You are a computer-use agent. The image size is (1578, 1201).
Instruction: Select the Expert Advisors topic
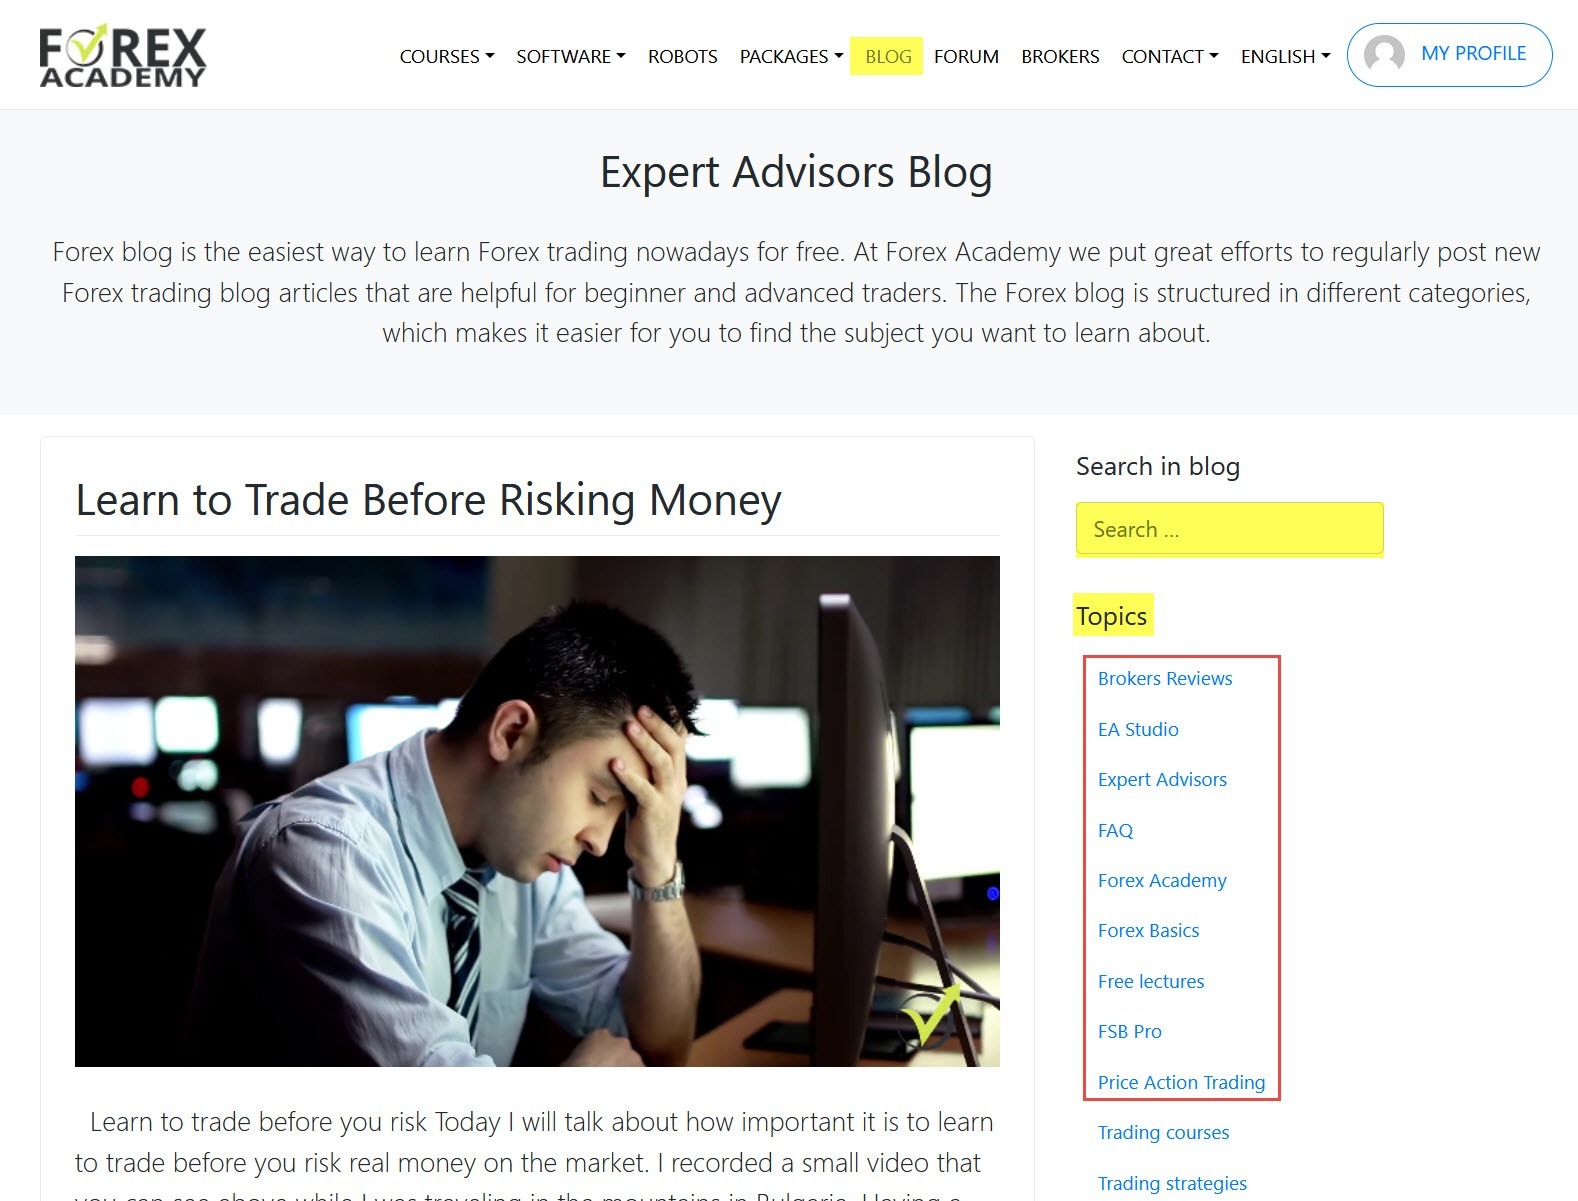pos(1162,779)
